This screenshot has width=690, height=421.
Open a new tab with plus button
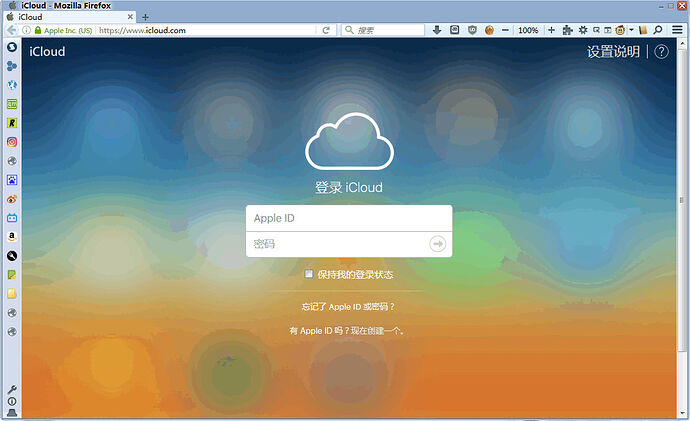145,17
